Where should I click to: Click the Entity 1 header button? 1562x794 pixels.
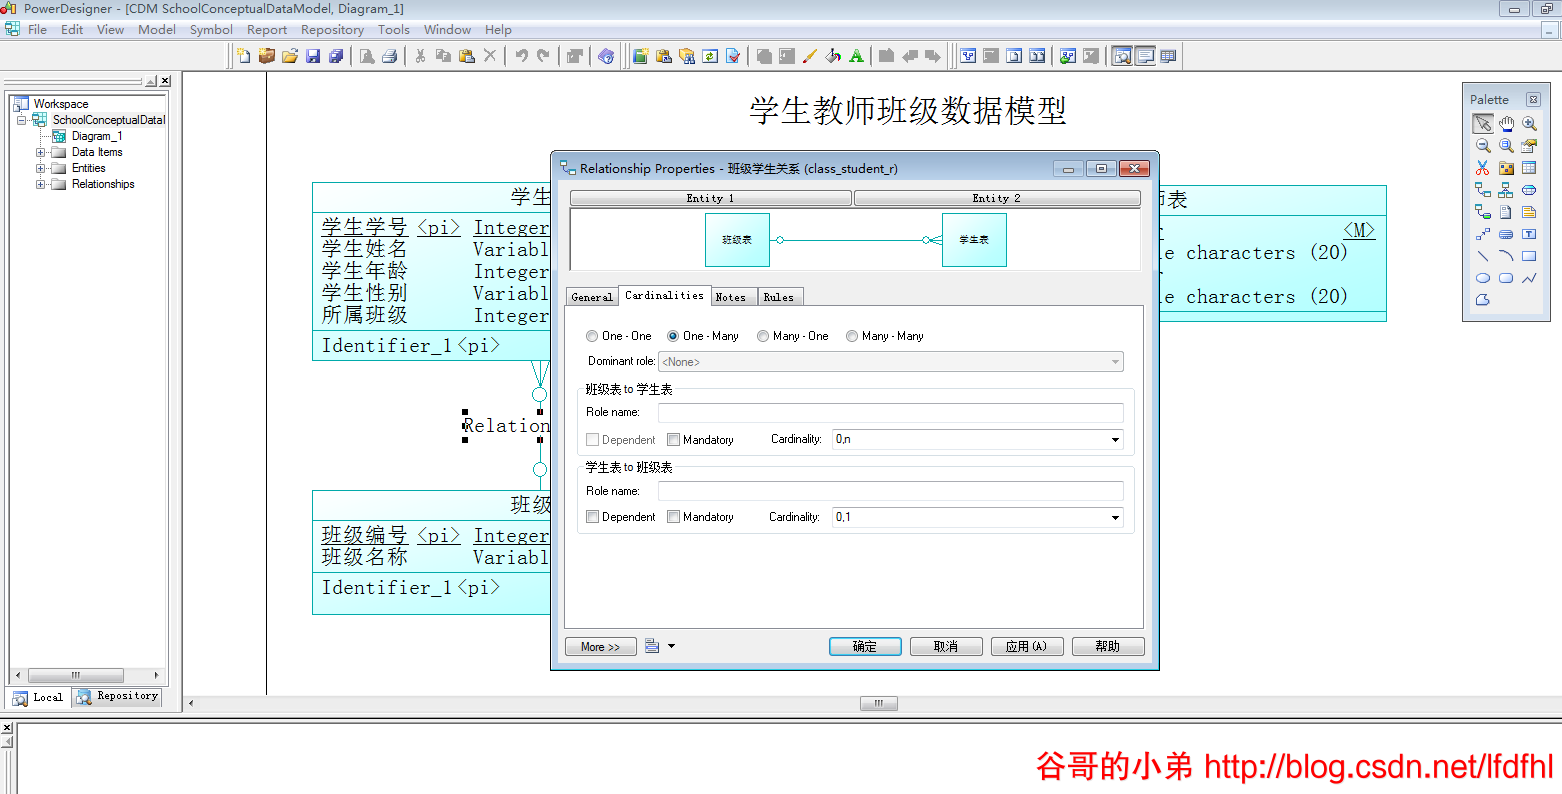tap(710, 198)
